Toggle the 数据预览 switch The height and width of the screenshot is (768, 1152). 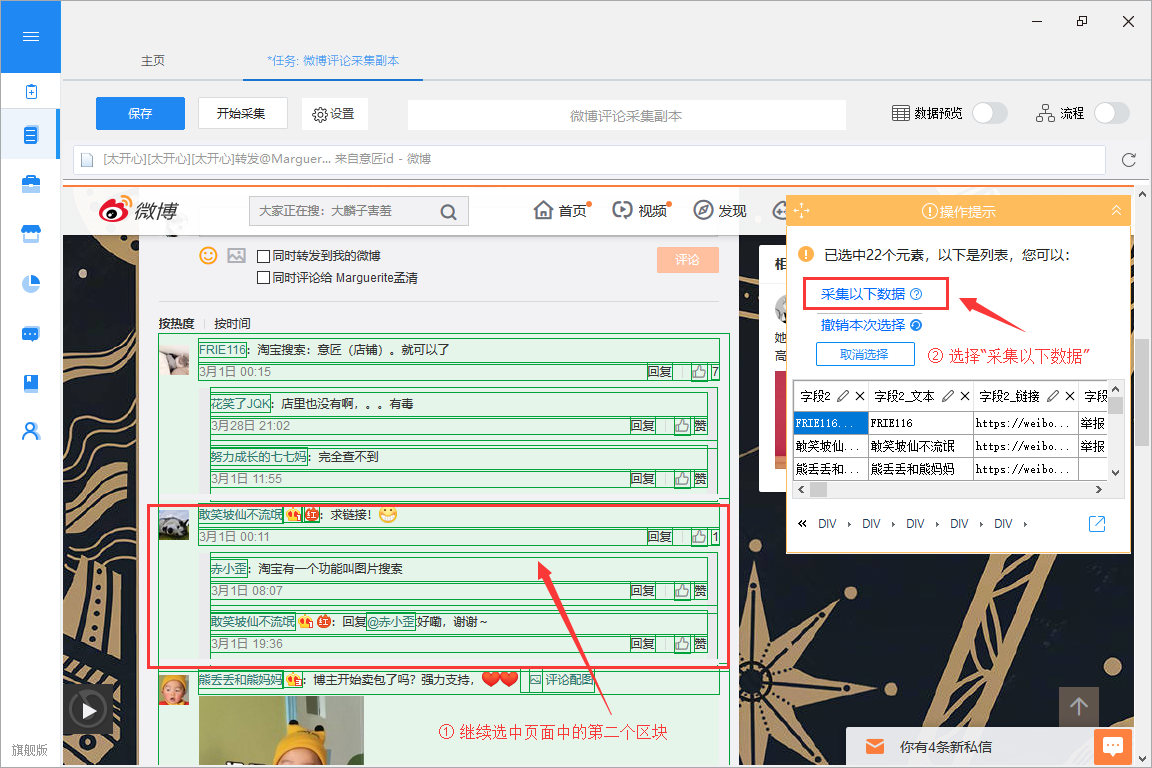click(x=989, y=113)
